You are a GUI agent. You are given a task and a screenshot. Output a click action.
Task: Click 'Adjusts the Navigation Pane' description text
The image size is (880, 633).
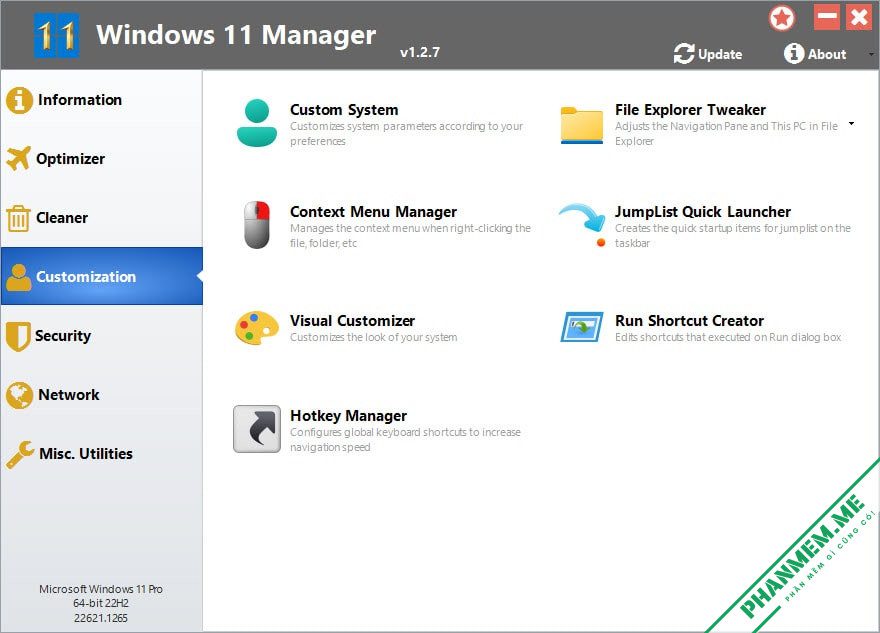pos(726,134)
